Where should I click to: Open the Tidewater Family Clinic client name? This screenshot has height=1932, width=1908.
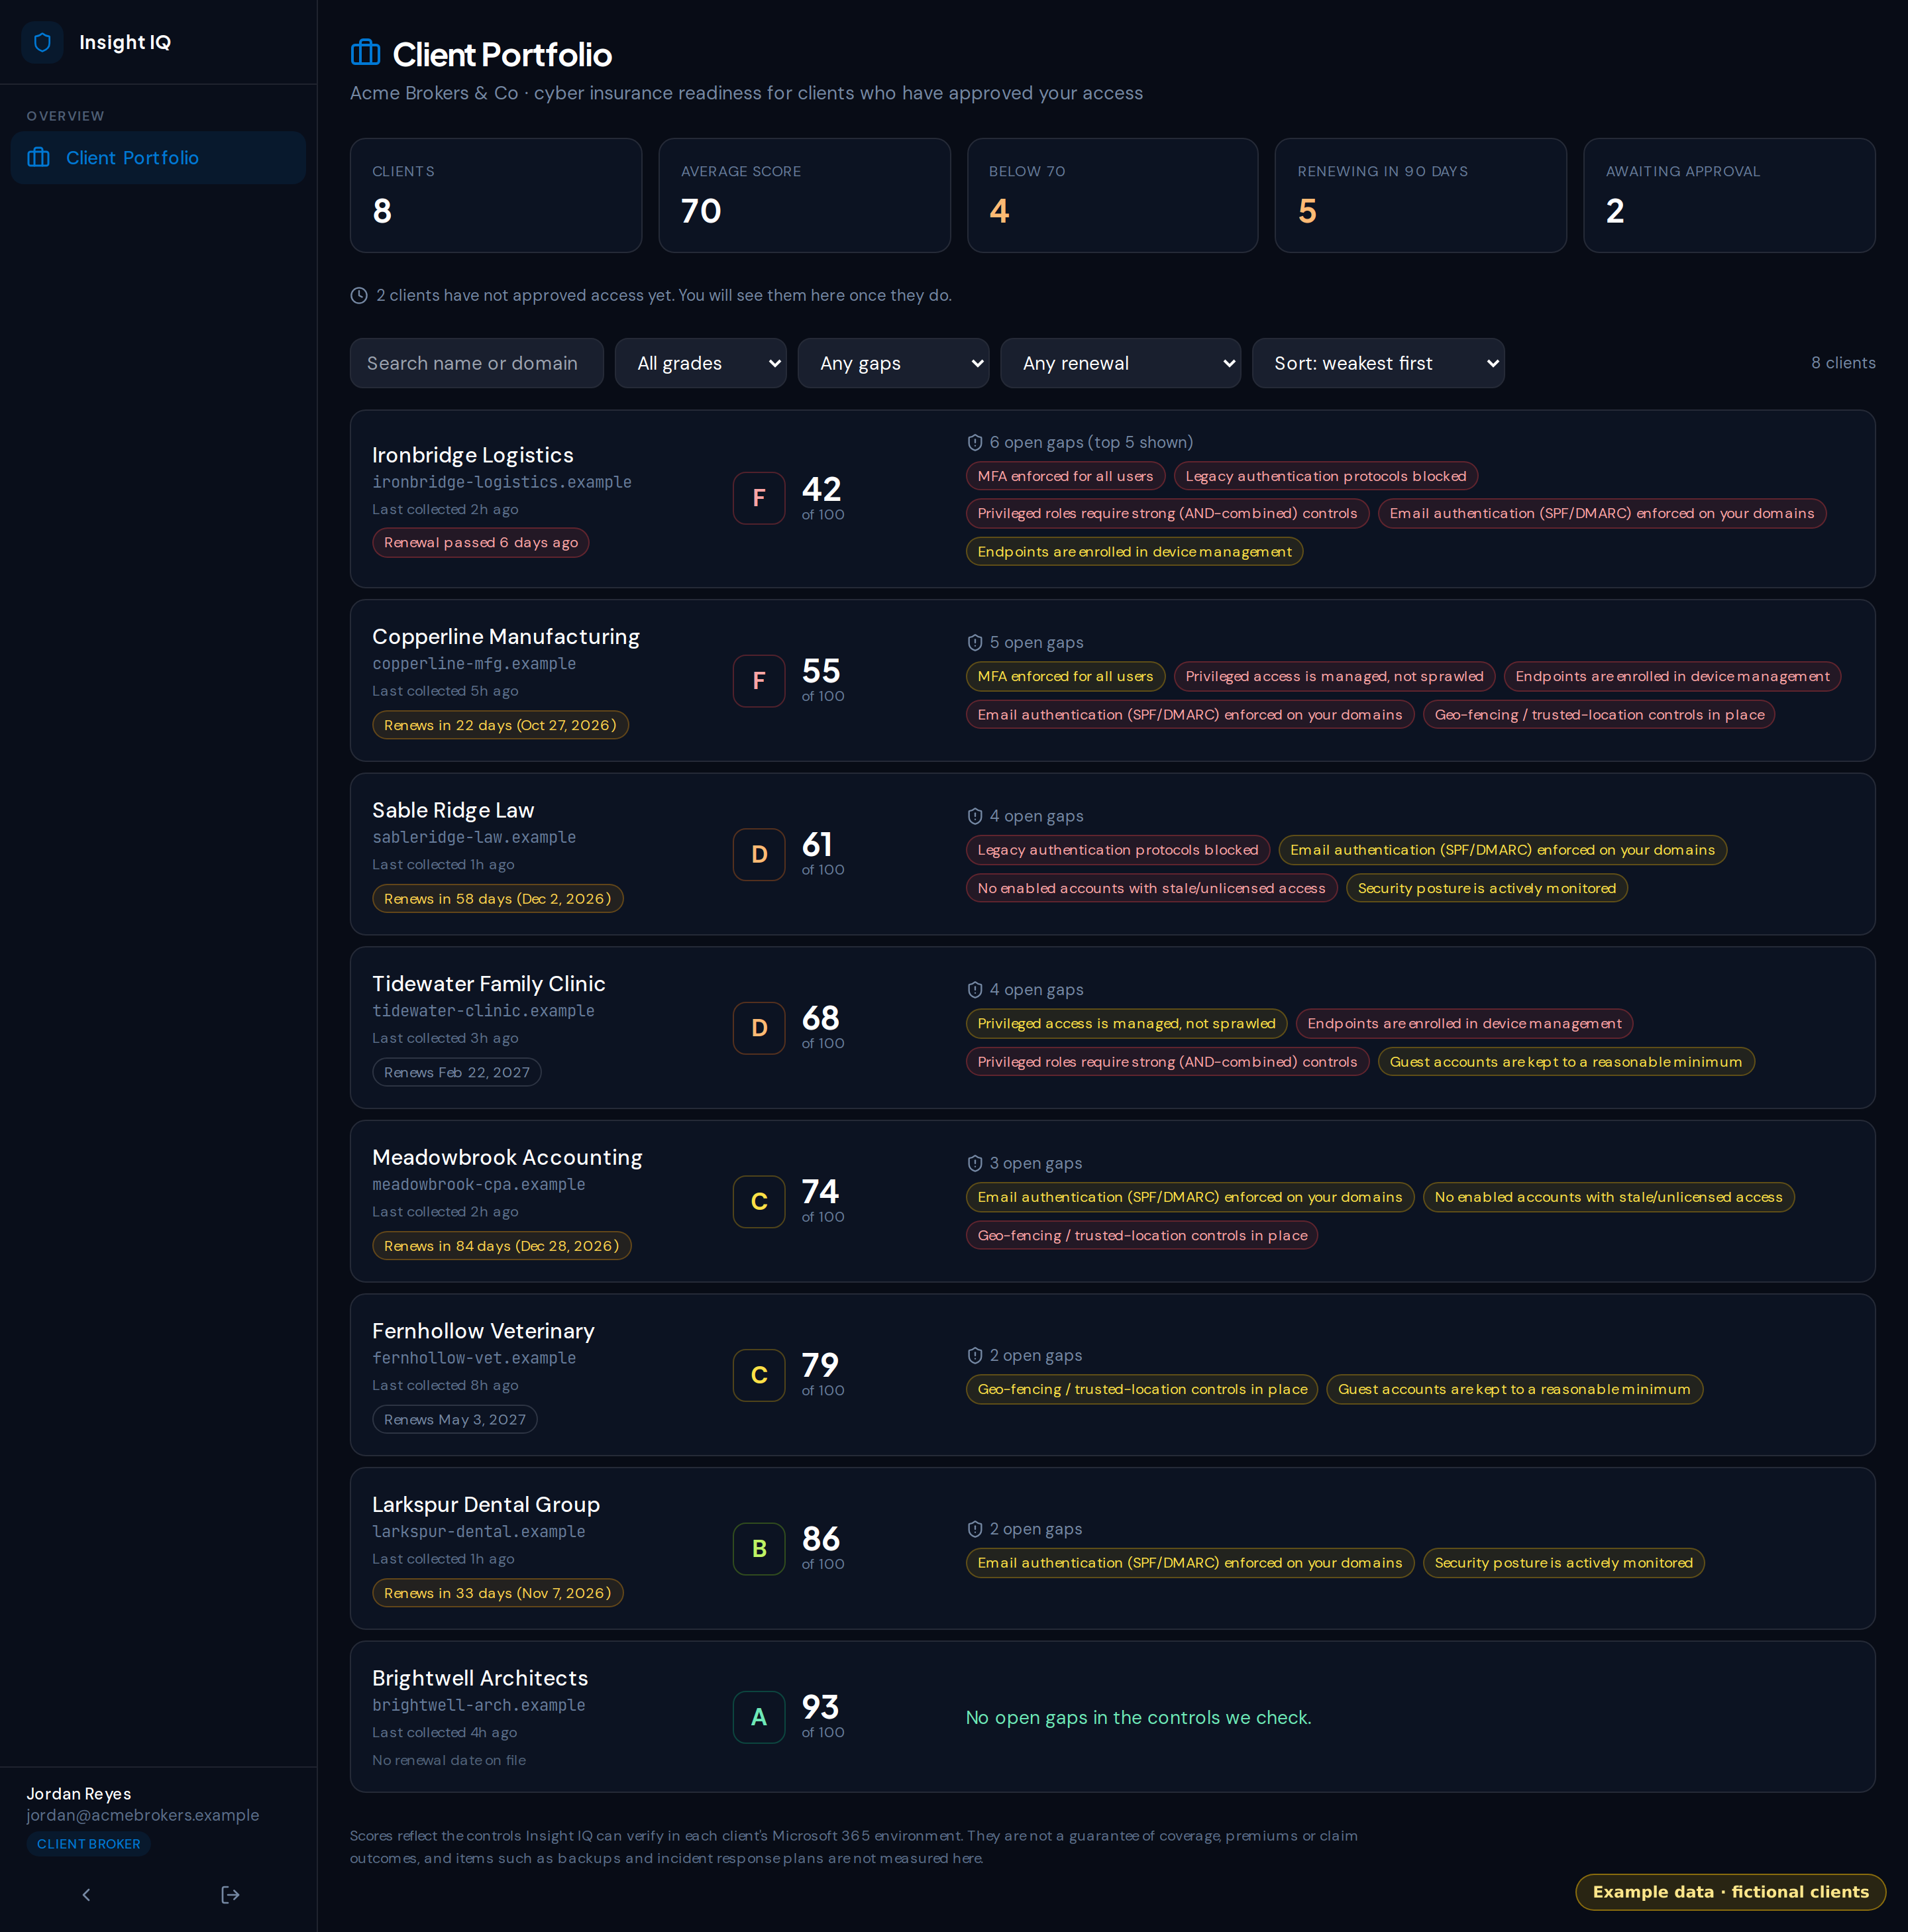pyautogui.click(x=489, y=984)
